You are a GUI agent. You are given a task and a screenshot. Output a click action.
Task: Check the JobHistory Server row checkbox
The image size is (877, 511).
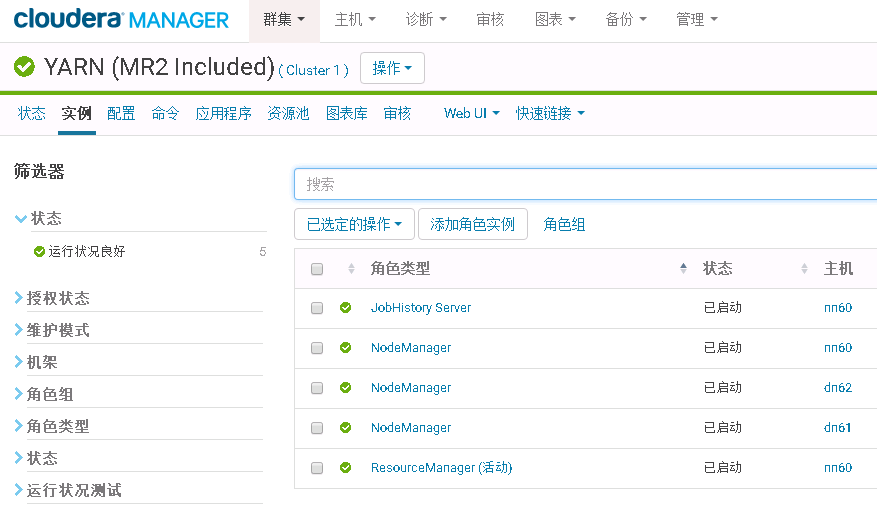coord(317,308)
